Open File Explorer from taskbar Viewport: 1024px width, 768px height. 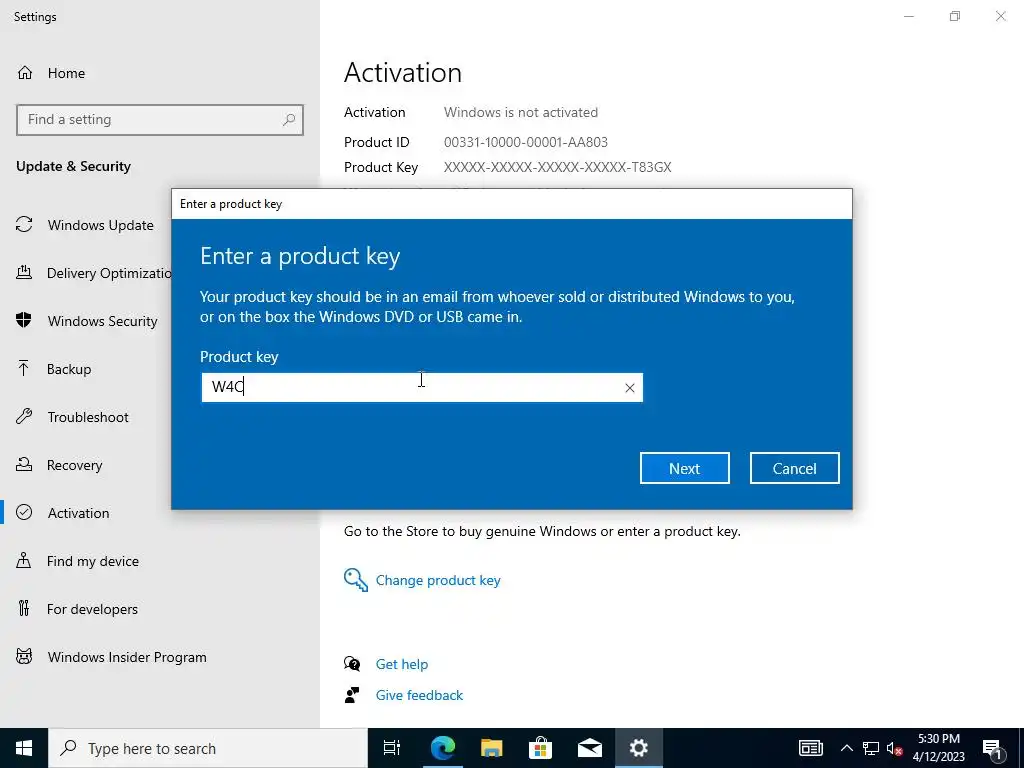point(491,748)
